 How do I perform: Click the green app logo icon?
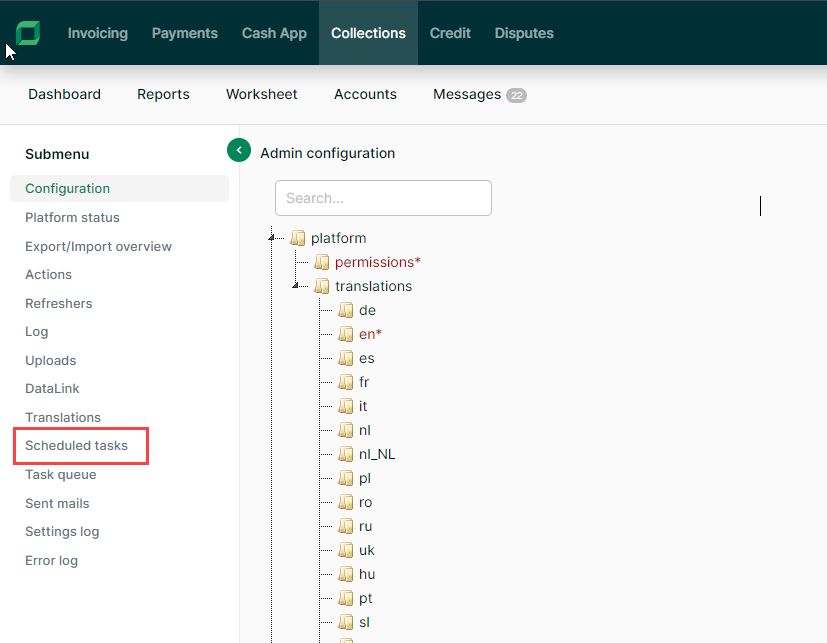point(28,33)
